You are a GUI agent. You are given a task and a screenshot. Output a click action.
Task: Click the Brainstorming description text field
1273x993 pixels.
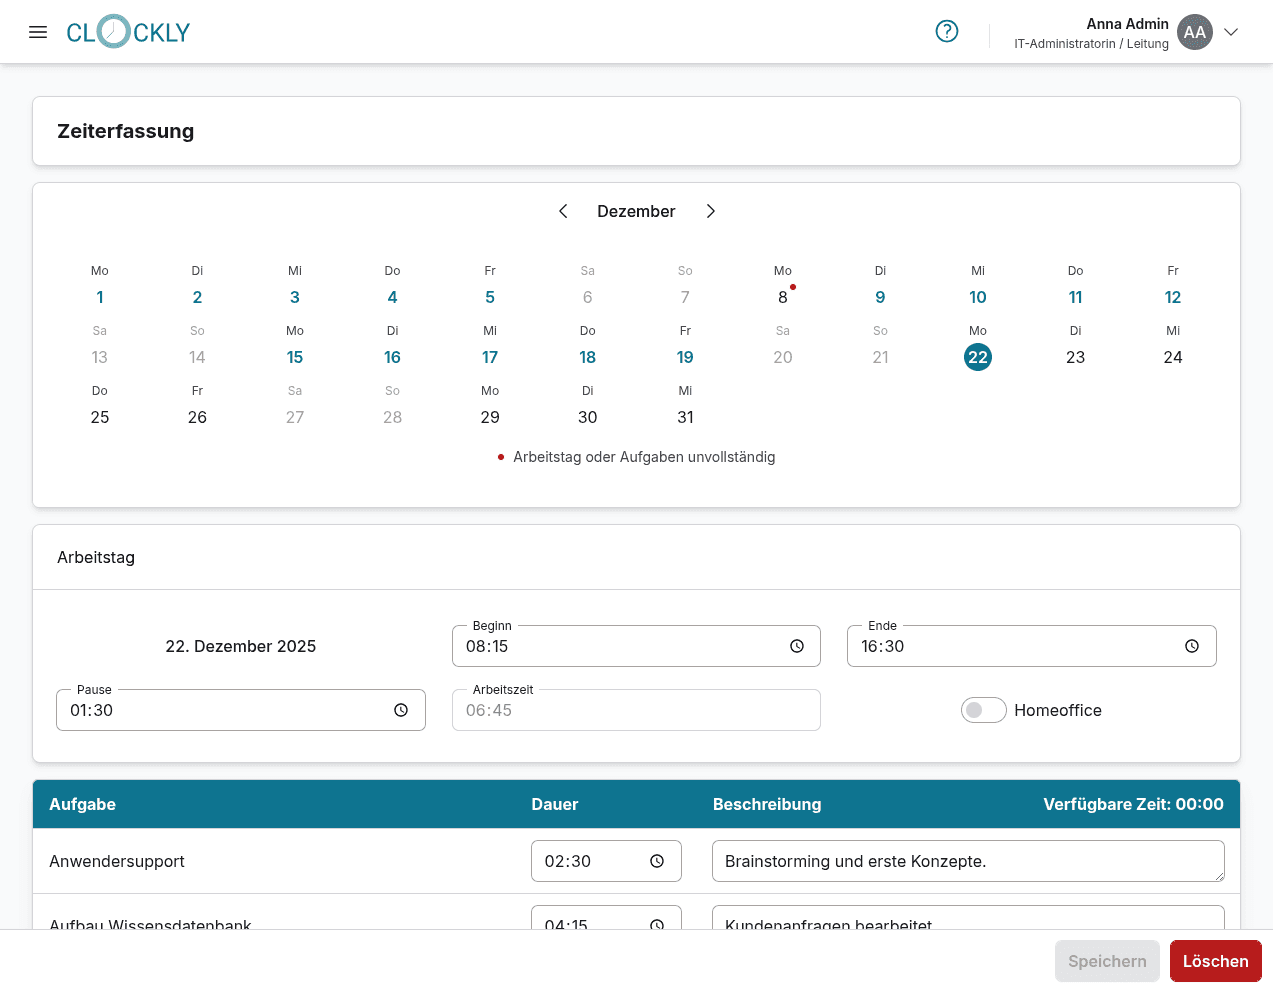[x=968, y=861]
